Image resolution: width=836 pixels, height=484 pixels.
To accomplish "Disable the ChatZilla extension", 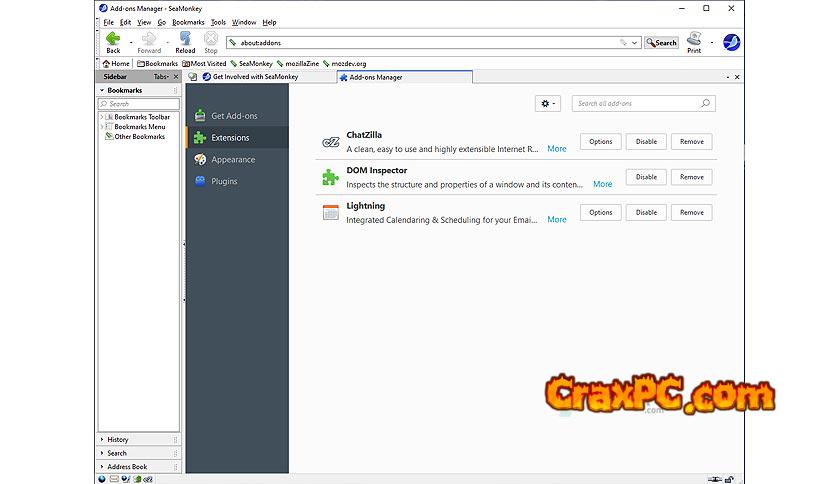I will click(646, 142).
